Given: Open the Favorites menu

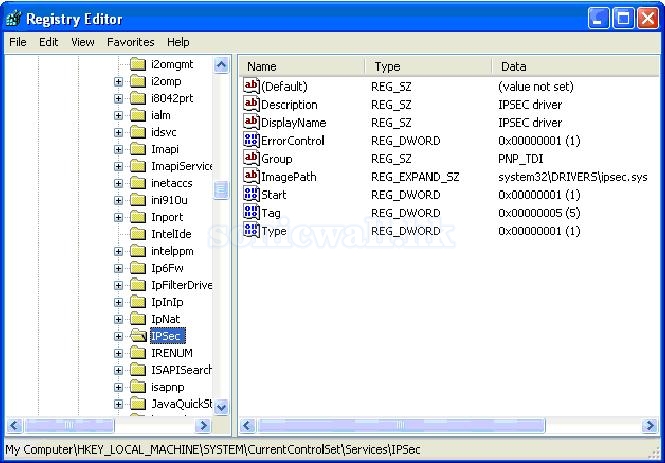Looking at the screenshot, I should point(131,42).
